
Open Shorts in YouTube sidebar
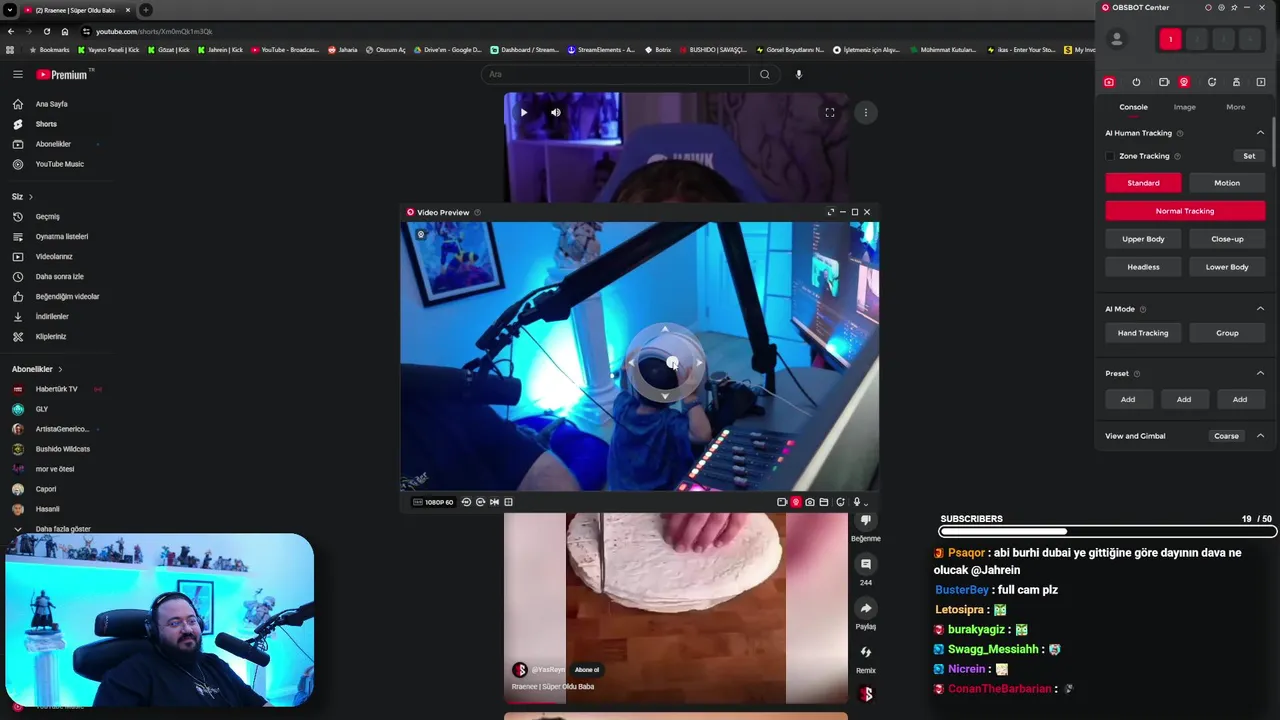pos(46,124)
